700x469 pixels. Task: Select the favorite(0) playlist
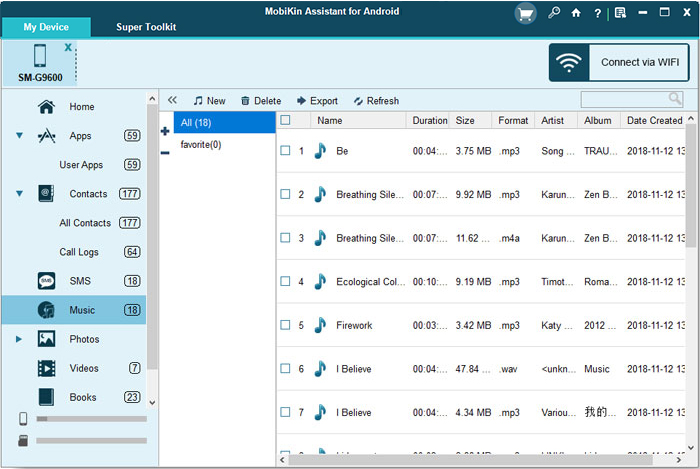coord(201,145)
